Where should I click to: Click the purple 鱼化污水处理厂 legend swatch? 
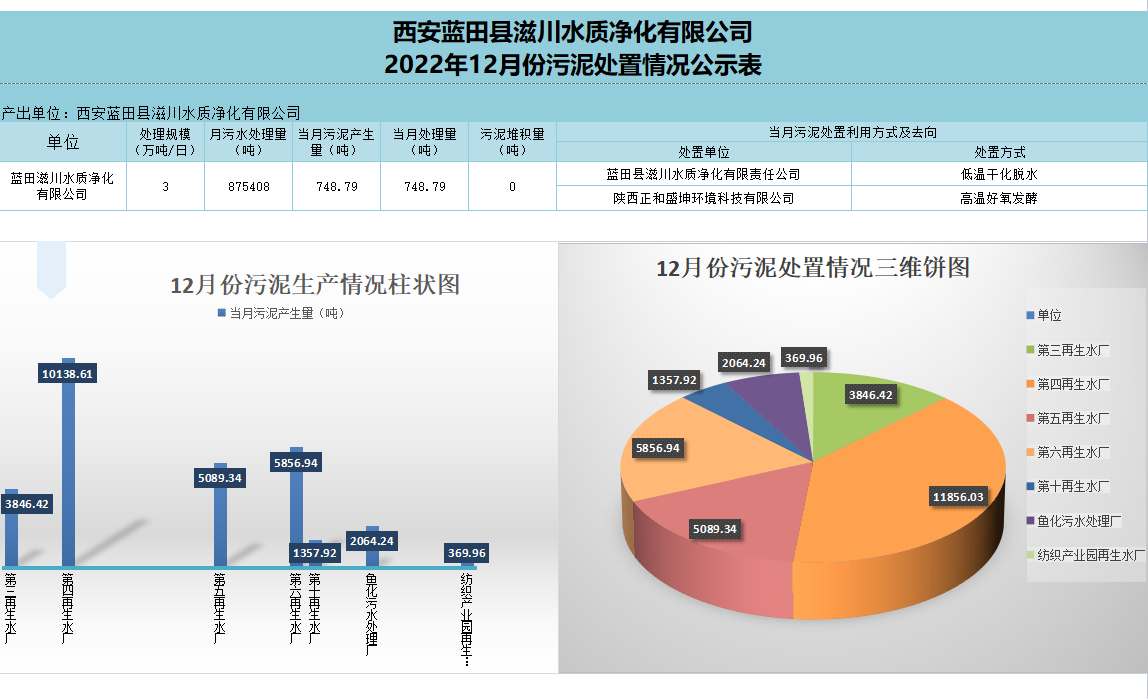pyautogui.click(x=1031, y=521)
